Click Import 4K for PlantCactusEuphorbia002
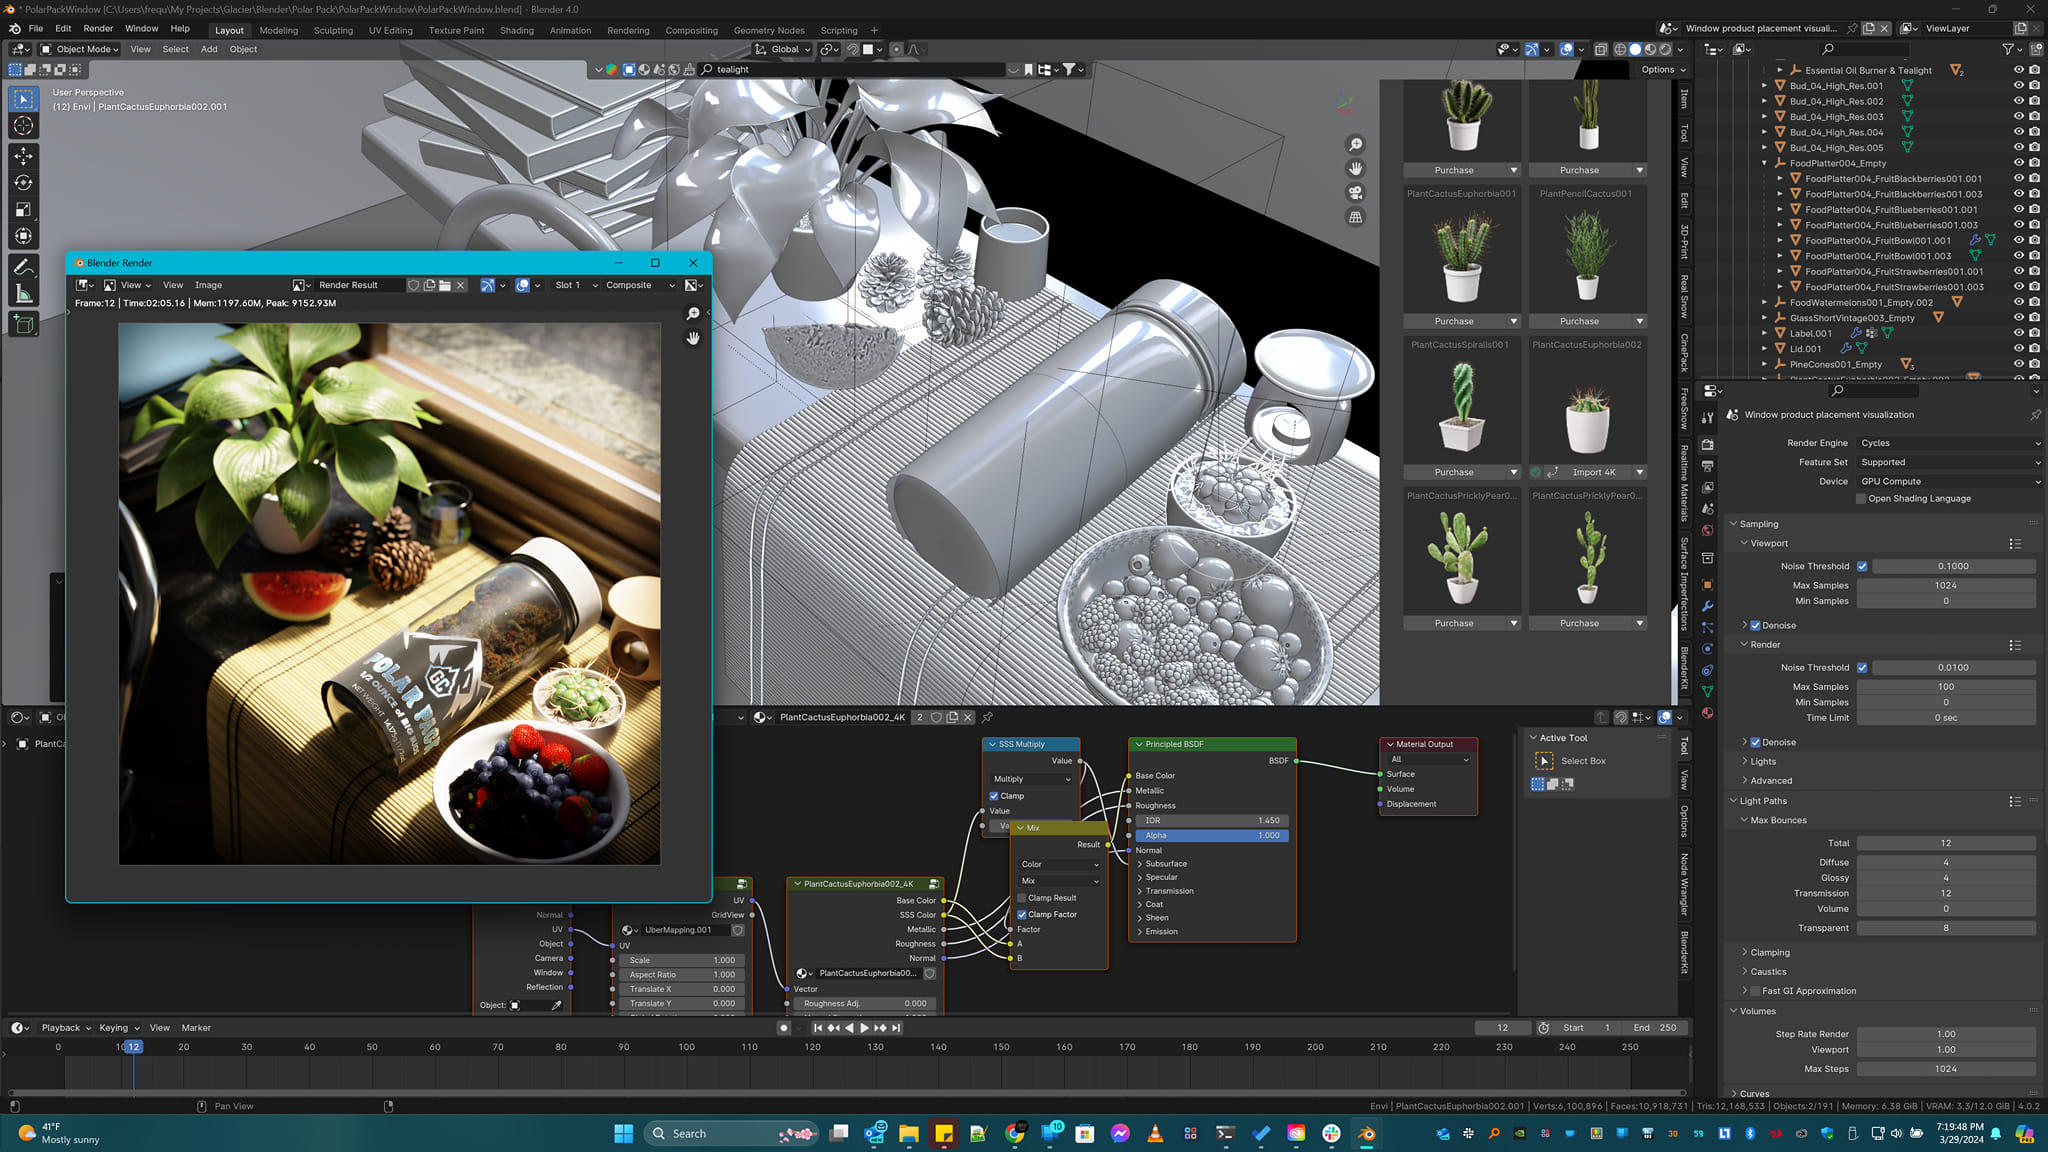Screen dimensions: 2048x1152 [1593, 472]
